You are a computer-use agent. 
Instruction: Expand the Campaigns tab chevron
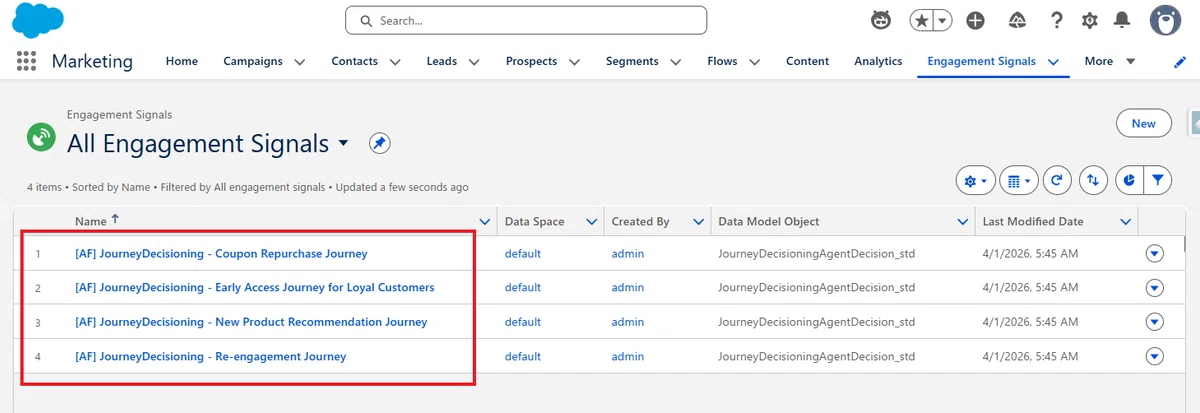[x=300, y=62]
